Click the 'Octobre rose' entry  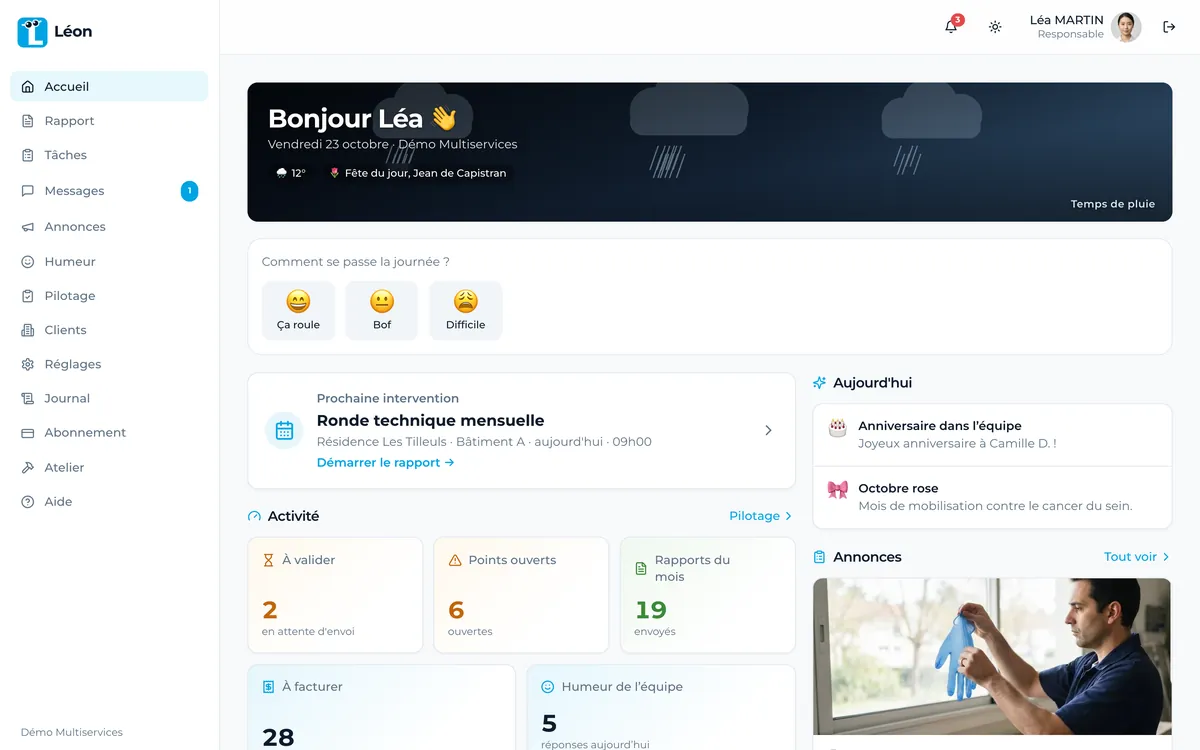point(992,497)
